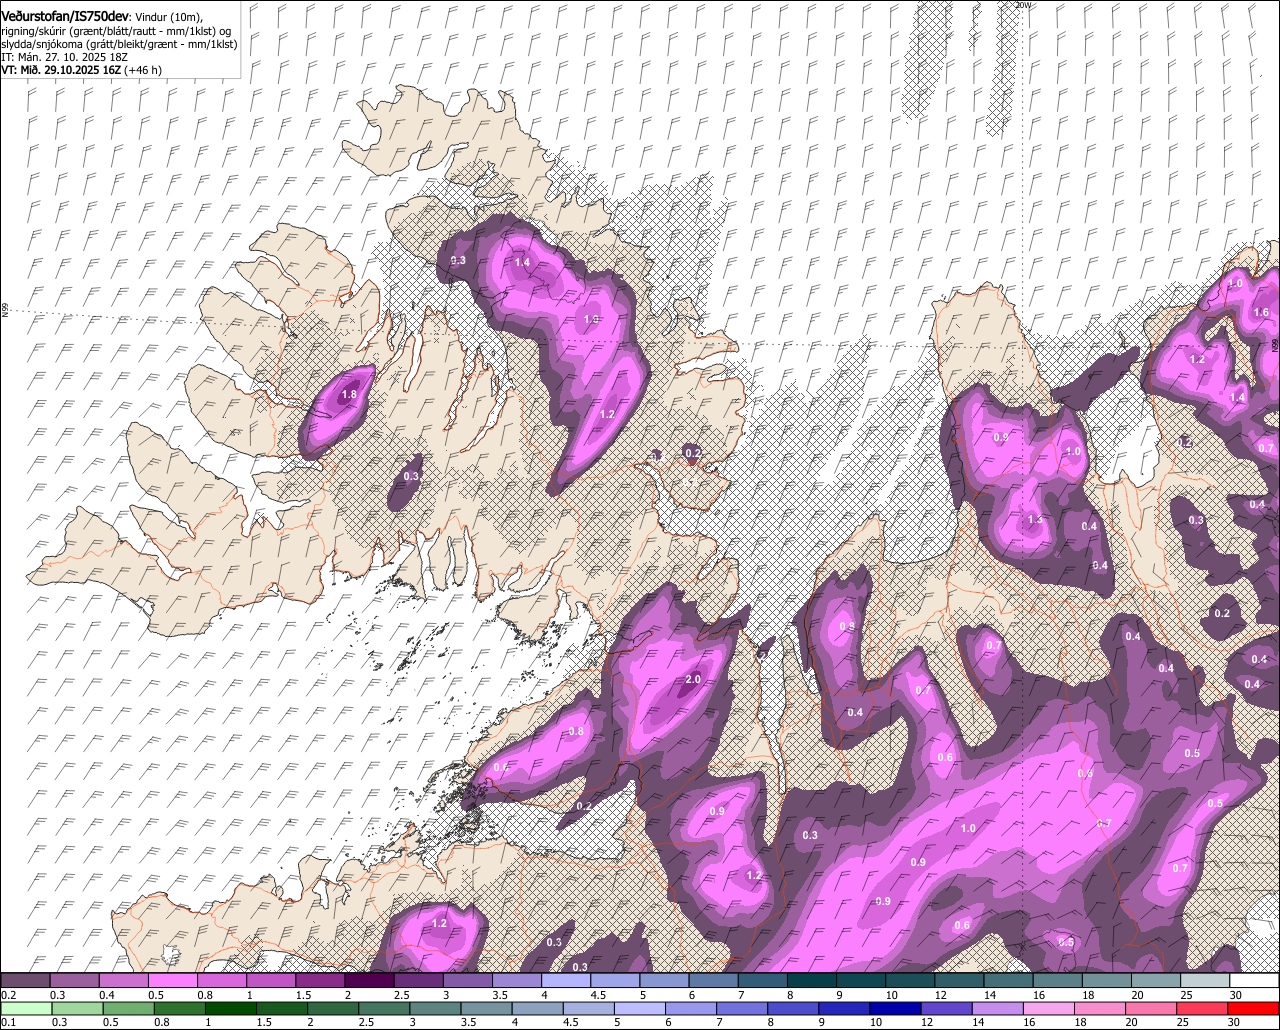Click the 0.5 green swatch in the lower legend row

click(x=128, y=1008)
